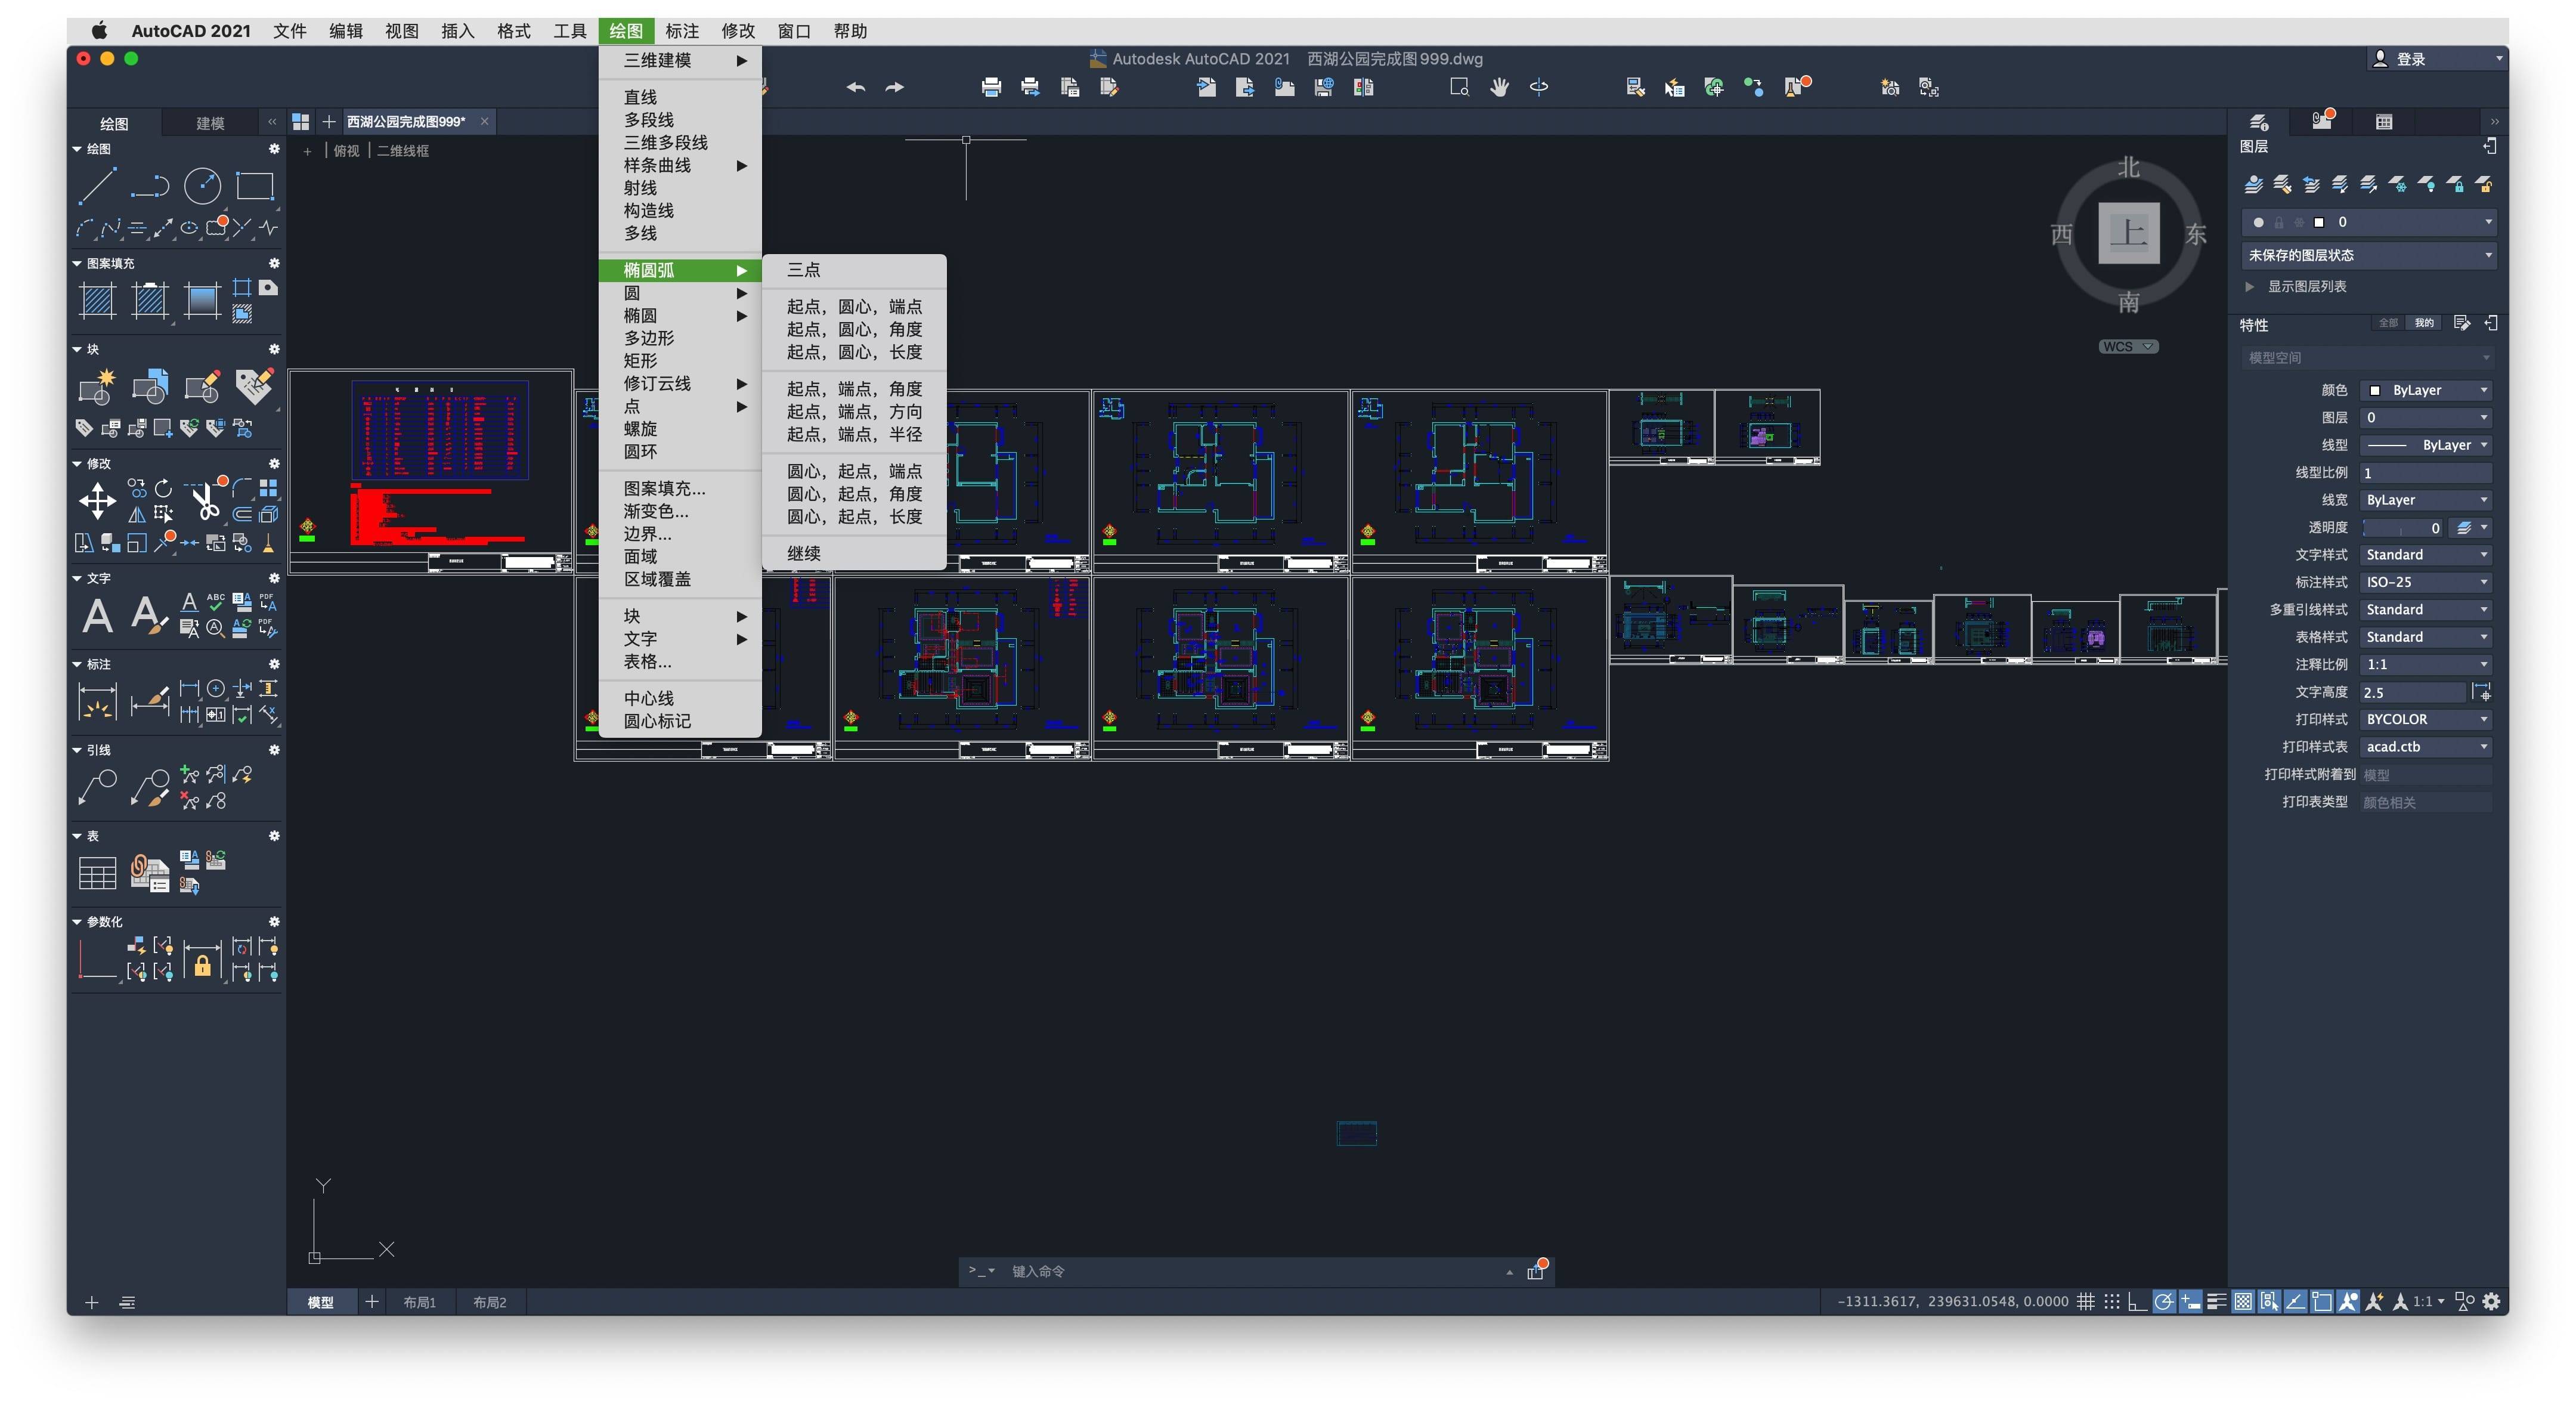Click the Pan hand tool in toolbar

[1499, 88]
